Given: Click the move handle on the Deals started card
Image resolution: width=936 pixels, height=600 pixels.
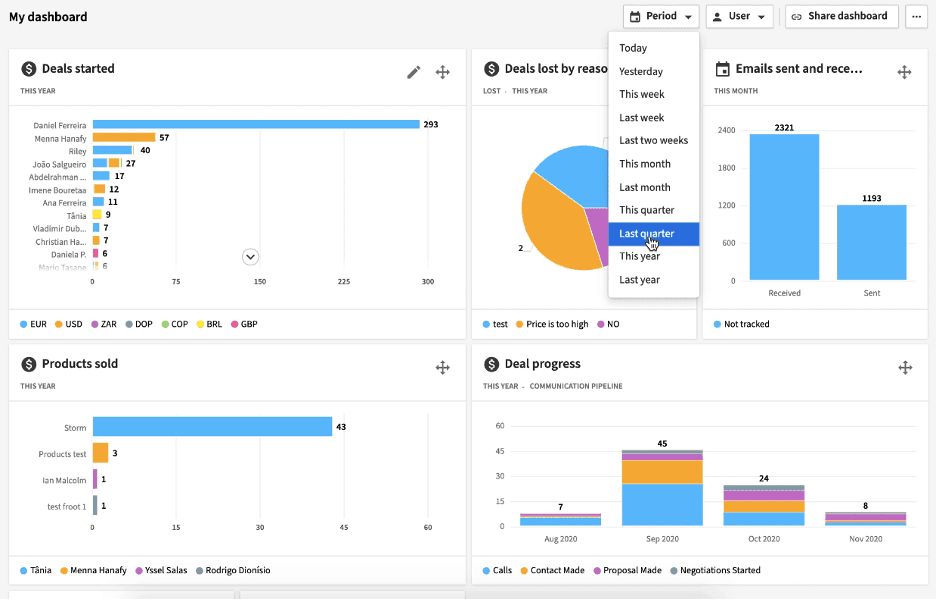Looking at the screenshot, I should pyautogui.click(x=442, y=72).
